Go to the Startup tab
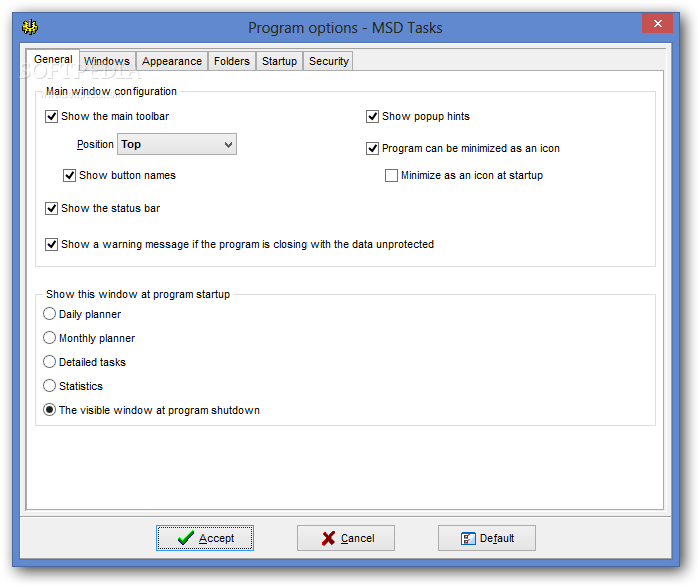Image resolution: width=700 pixels, height=587 pixels. click(279, 61)
